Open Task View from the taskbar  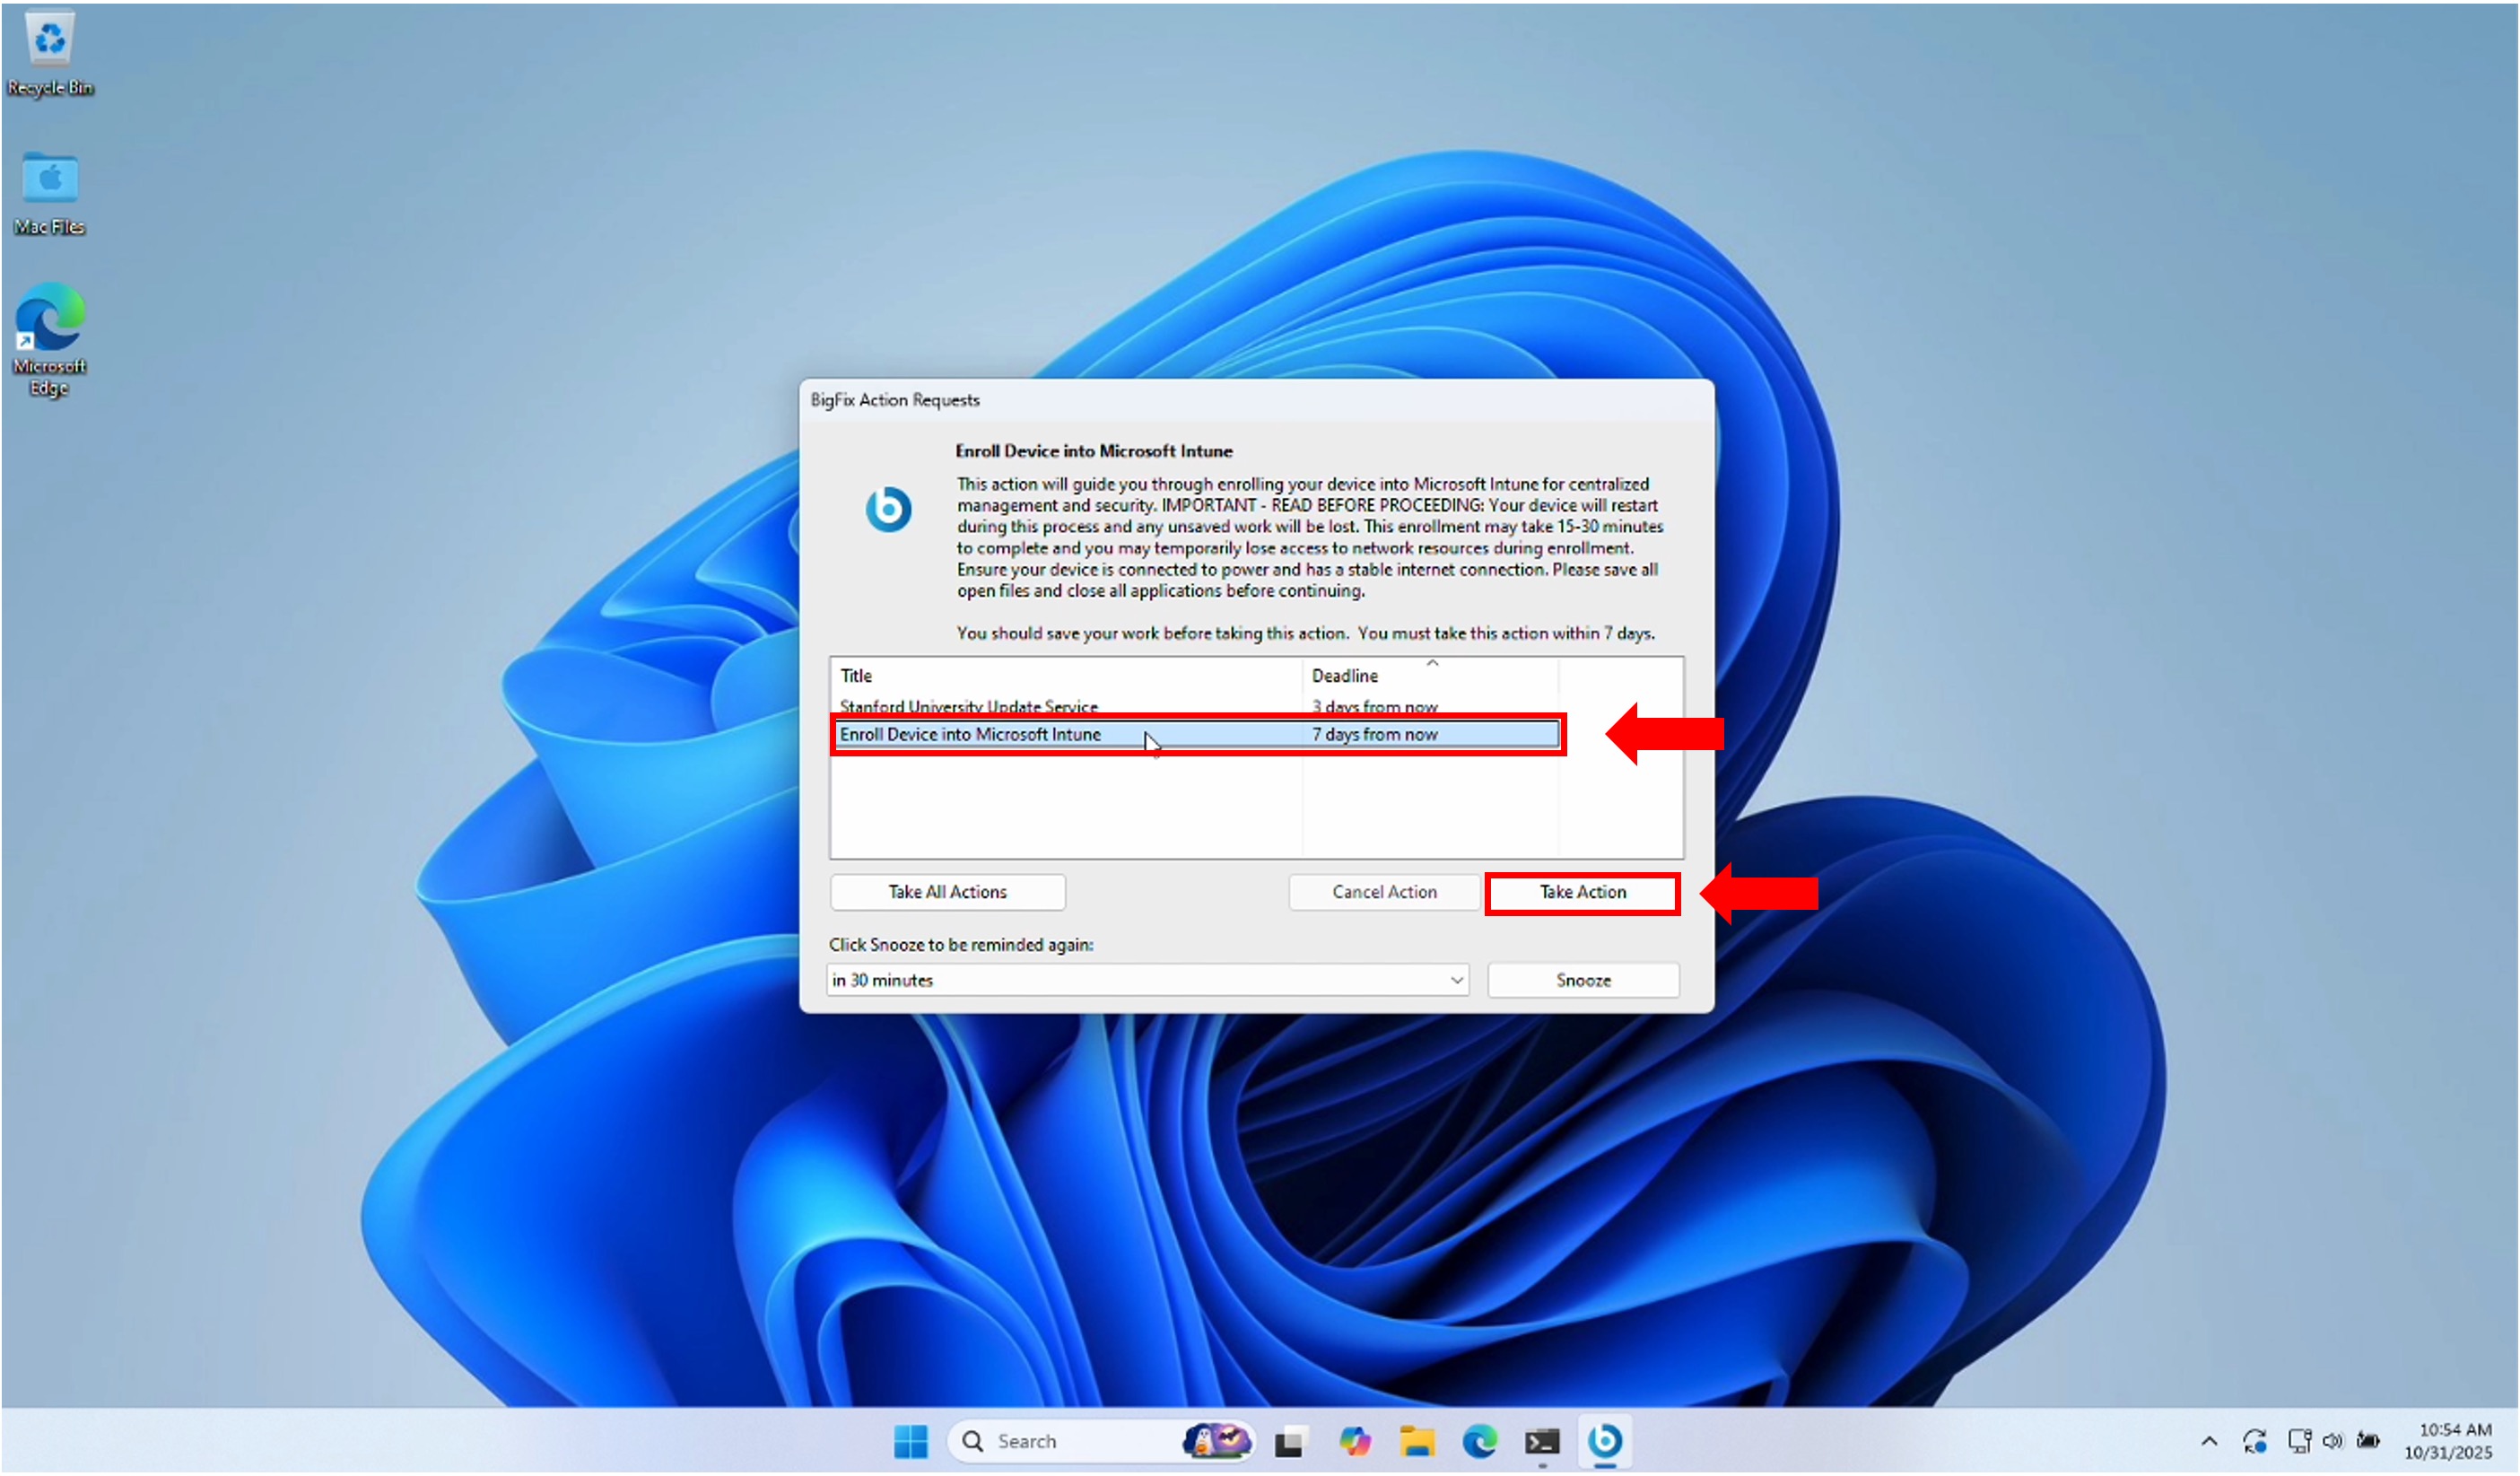(1290, 1441)
